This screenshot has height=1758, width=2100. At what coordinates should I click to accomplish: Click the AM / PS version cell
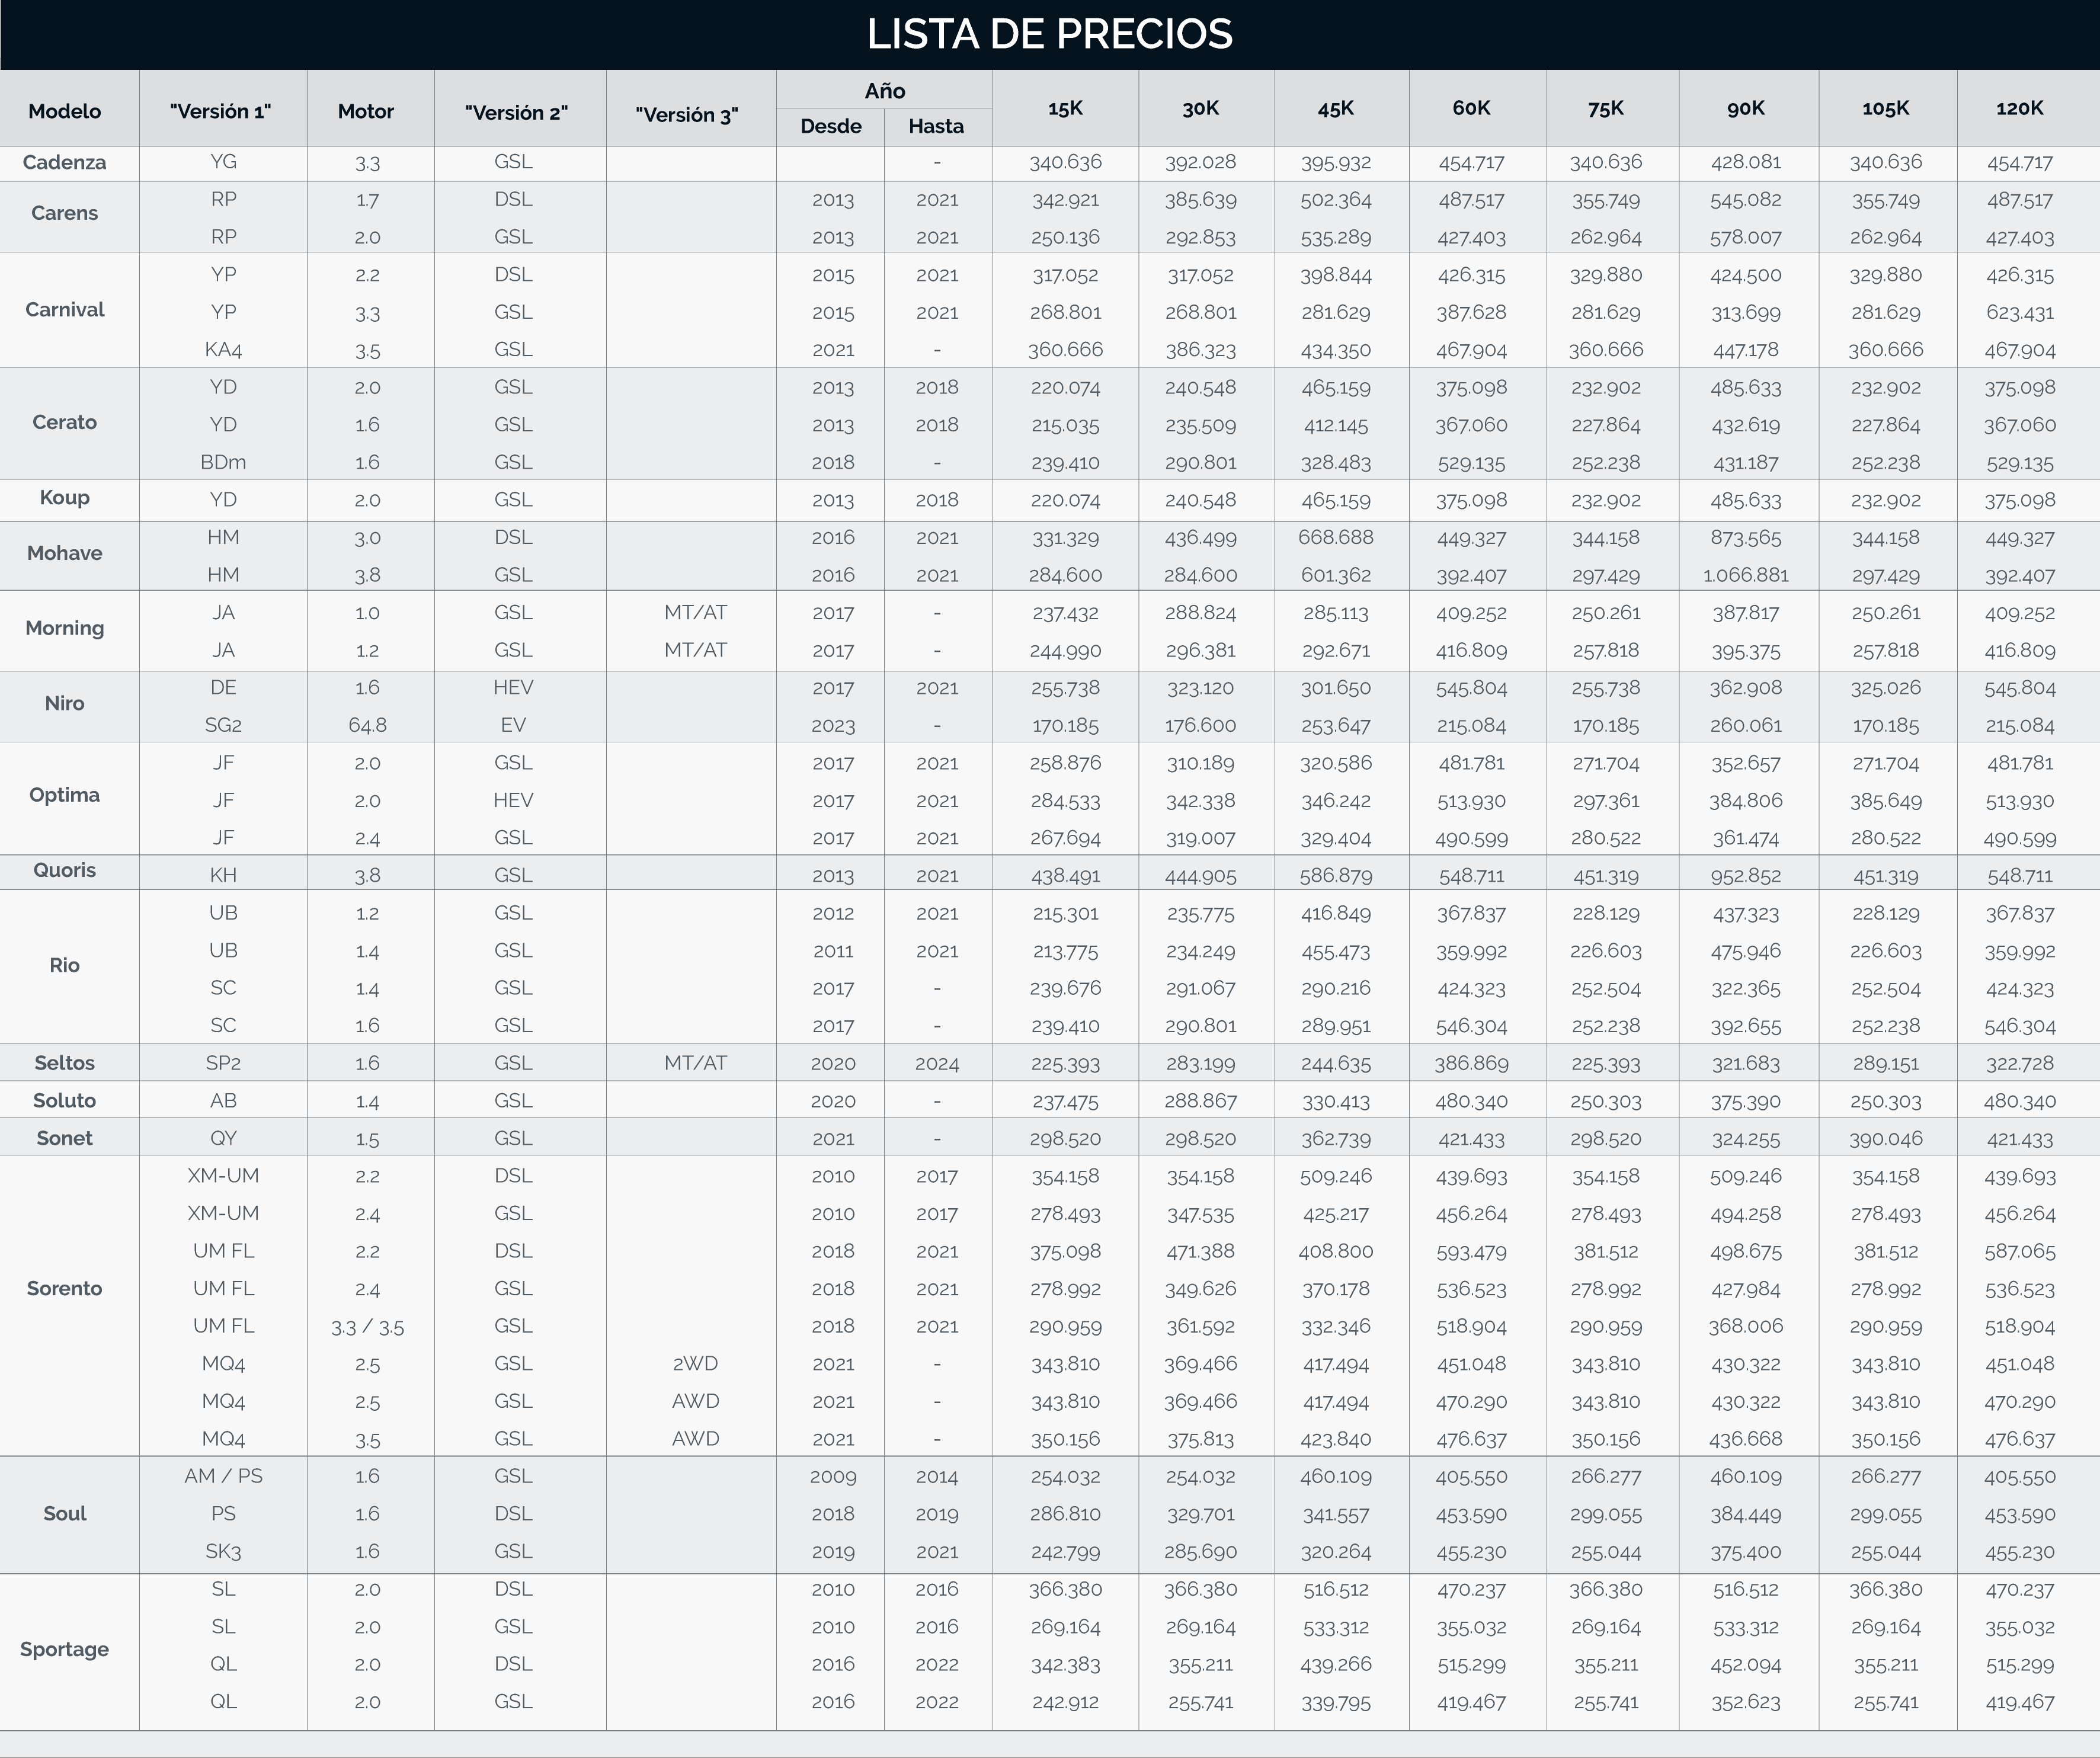pos(223,1476)
